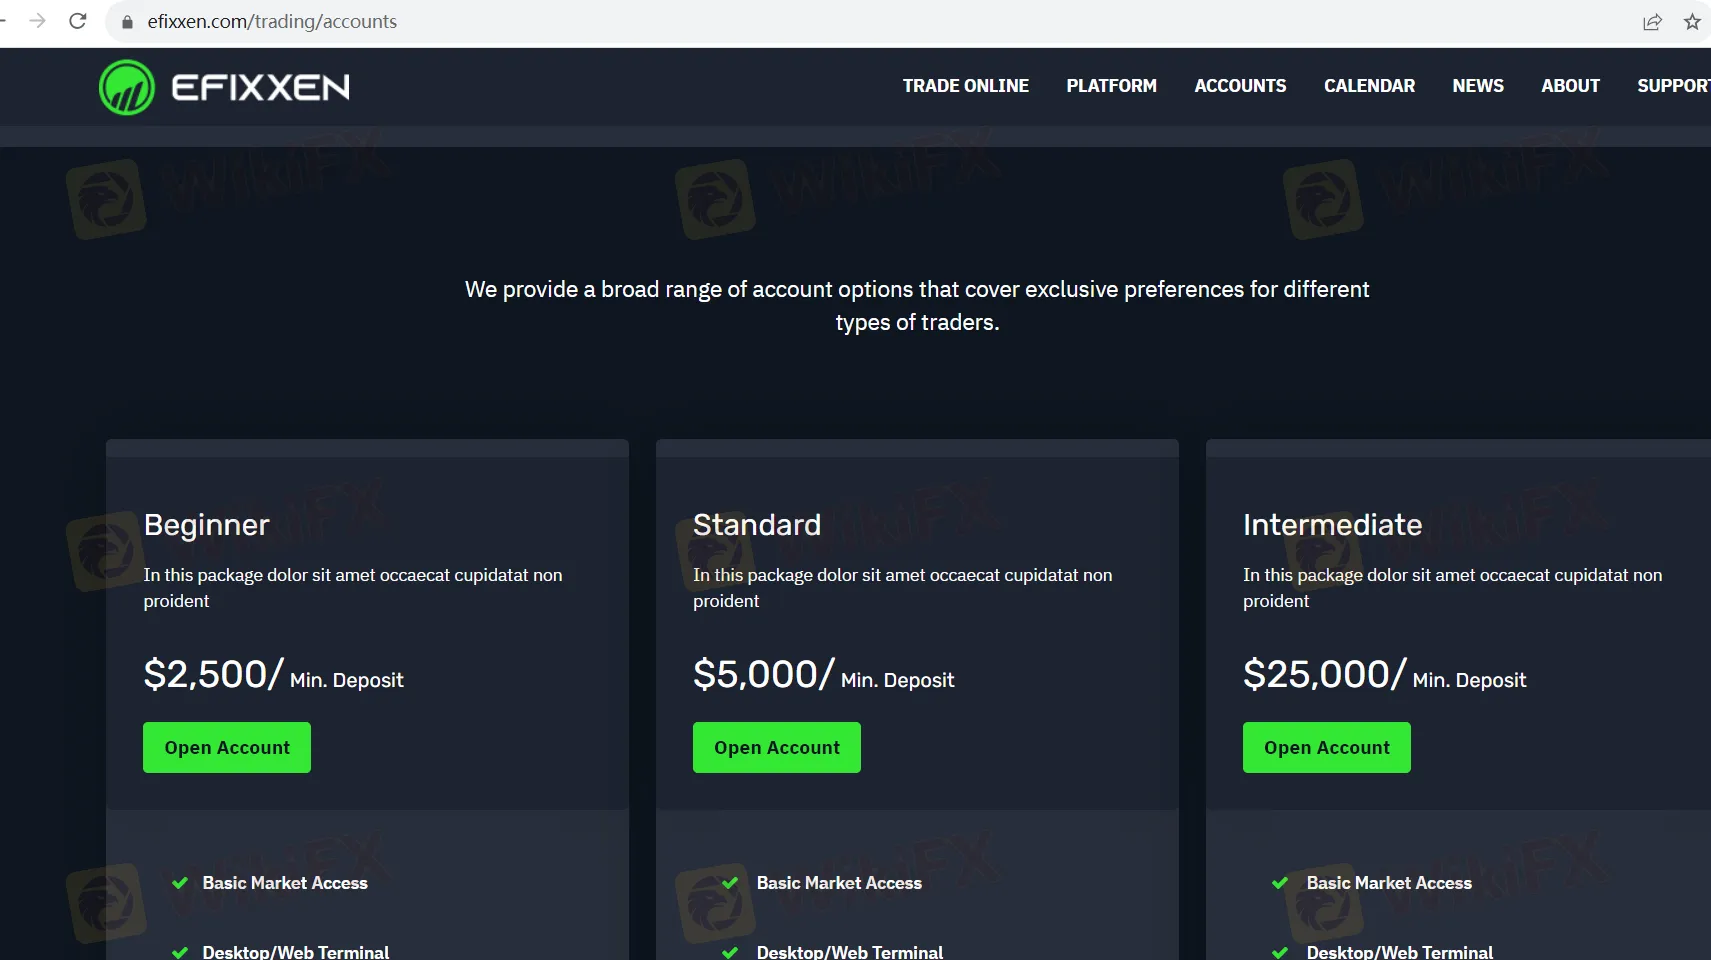The width and height of the screenshot is (1711, 960).
Task: Open the TRADE ONLINE menu
Action: (x=965, y=86)
